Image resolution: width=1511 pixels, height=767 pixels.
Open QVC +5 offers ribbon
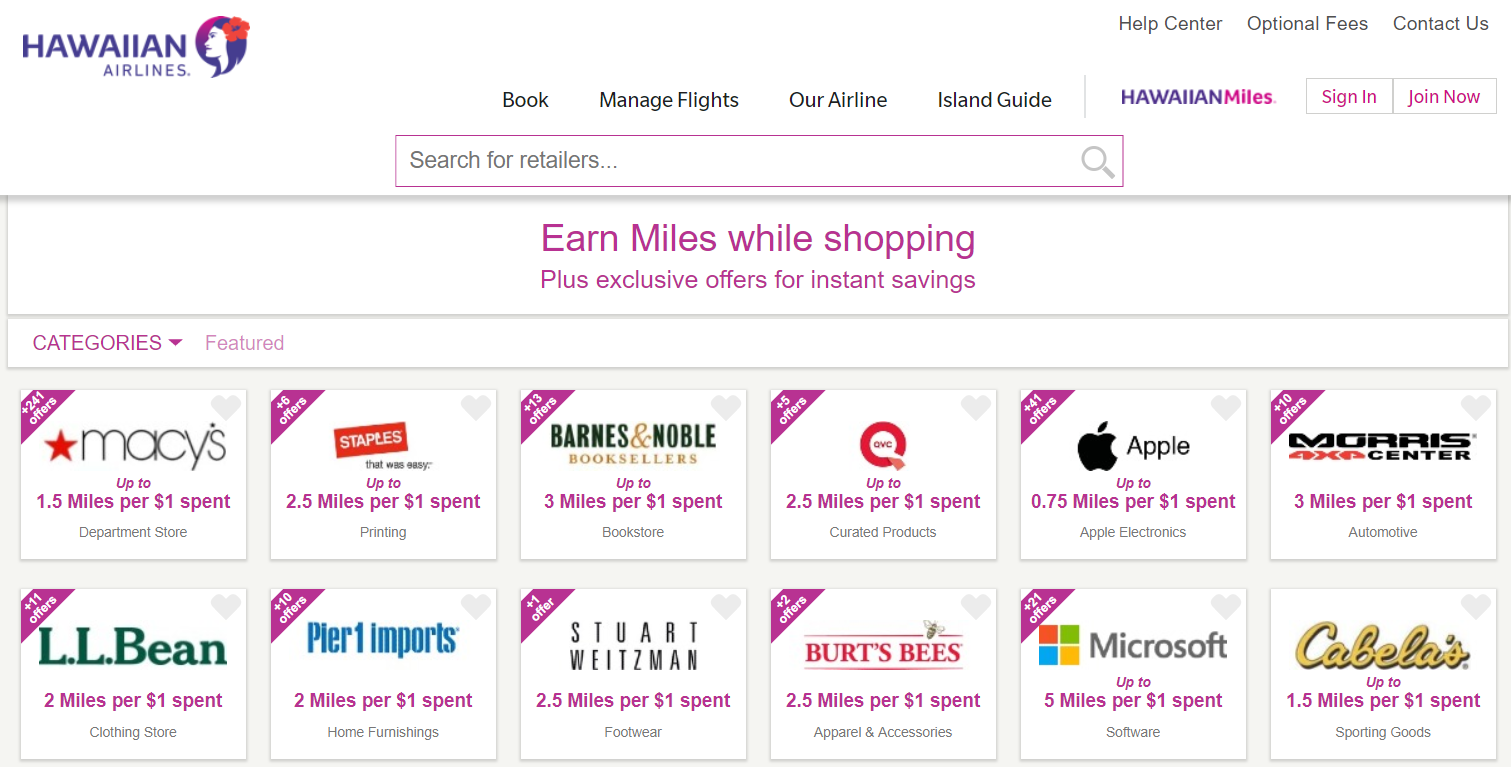(790, 409)
